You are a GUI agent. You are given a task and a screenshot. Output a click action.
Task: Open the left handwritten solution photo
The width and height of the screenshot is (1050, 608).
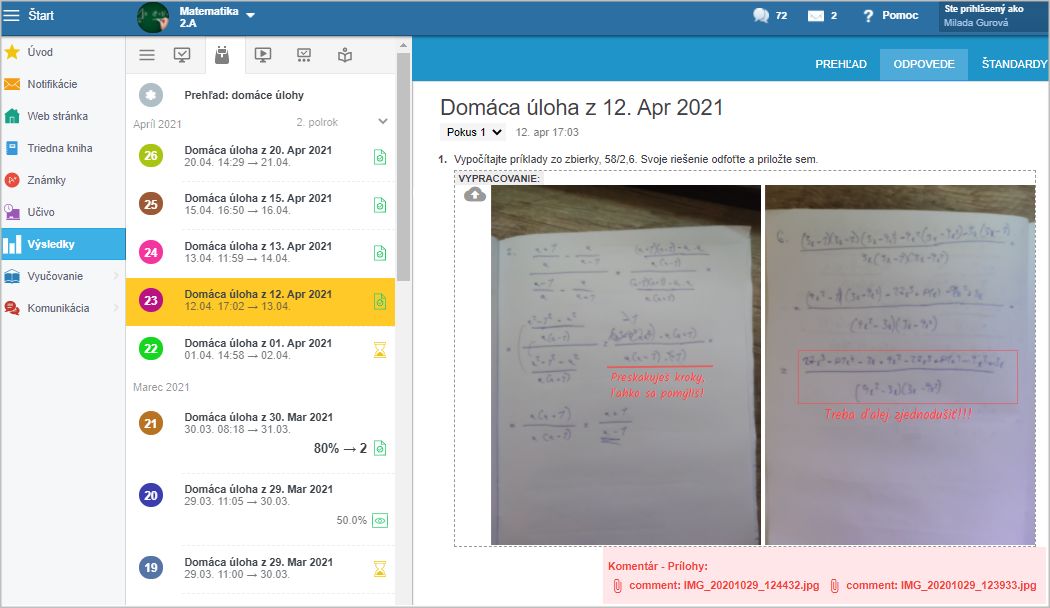[625, 365]
